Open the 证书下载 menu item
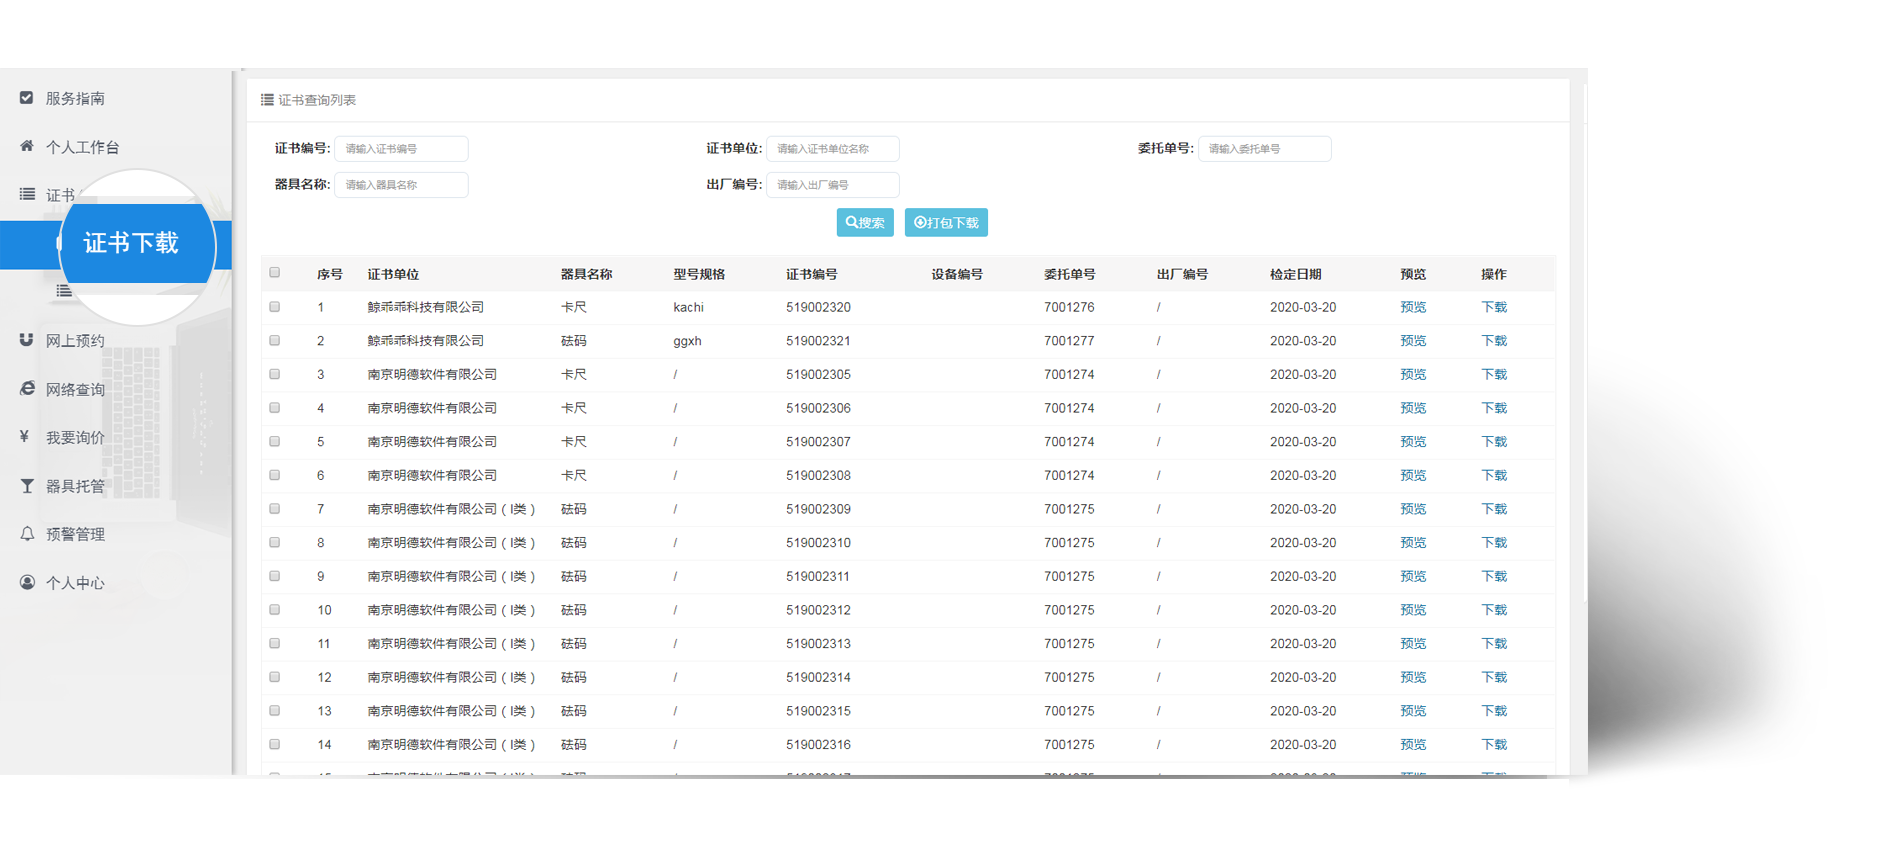1896x844 pixels. (x=131, y=243)
